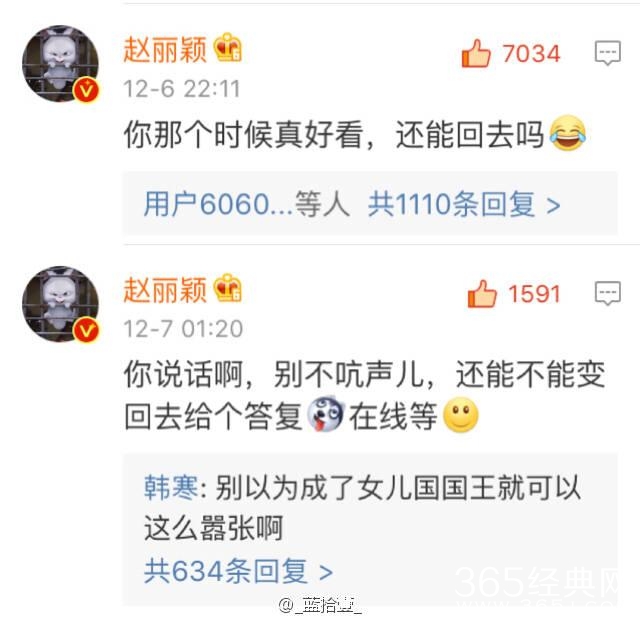Open 韩寒's profile from the reply
This screenshot has height=621, width=640.
(x=171, y=487)
